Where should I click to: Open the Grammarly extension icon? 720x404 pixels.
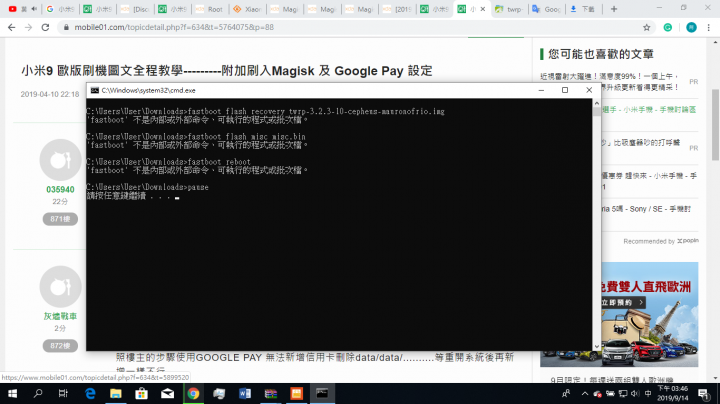[x=668, y=28]
